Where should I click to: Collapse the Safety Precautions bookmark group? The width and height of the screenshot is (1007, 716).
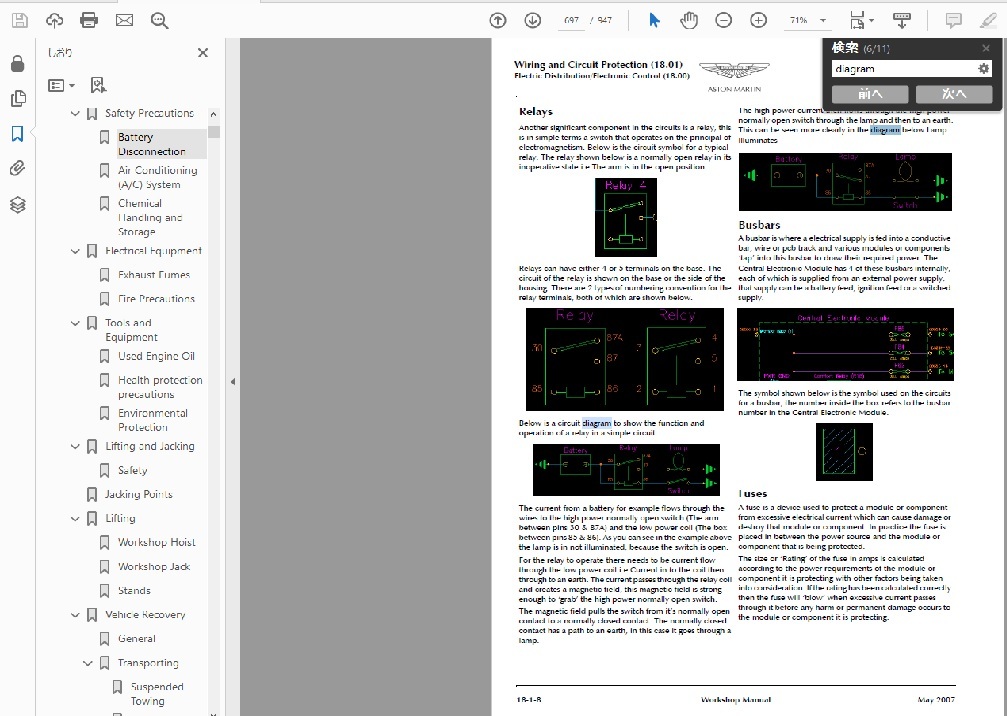click(x=75, y=114)
